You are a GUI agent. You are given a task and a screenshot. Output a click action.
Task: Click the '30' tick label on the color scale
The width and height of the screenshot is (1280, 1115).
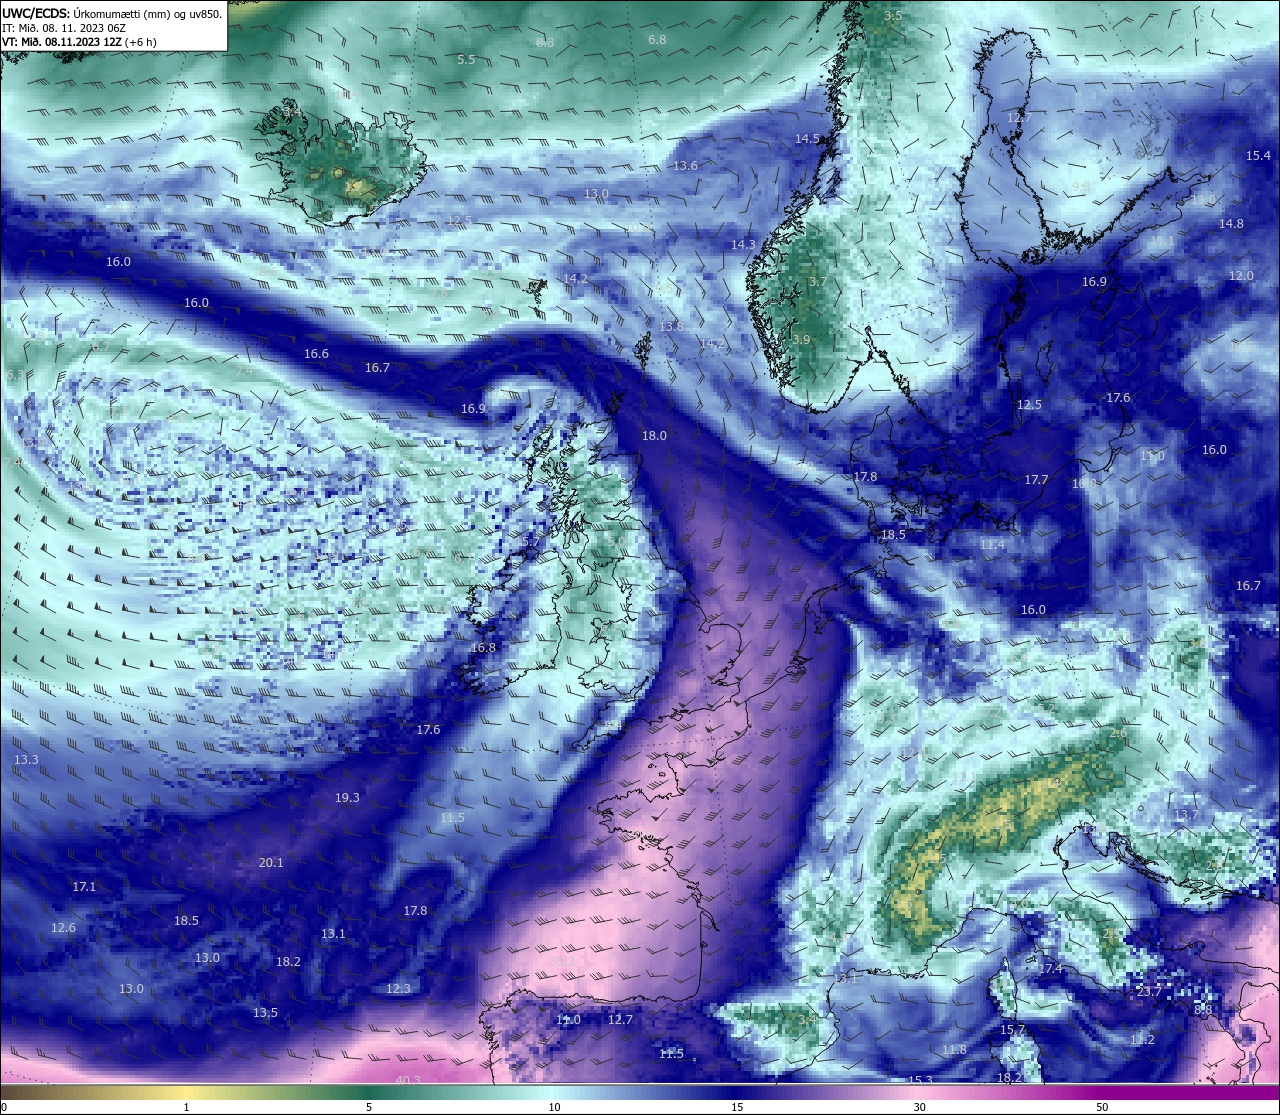919,1107
